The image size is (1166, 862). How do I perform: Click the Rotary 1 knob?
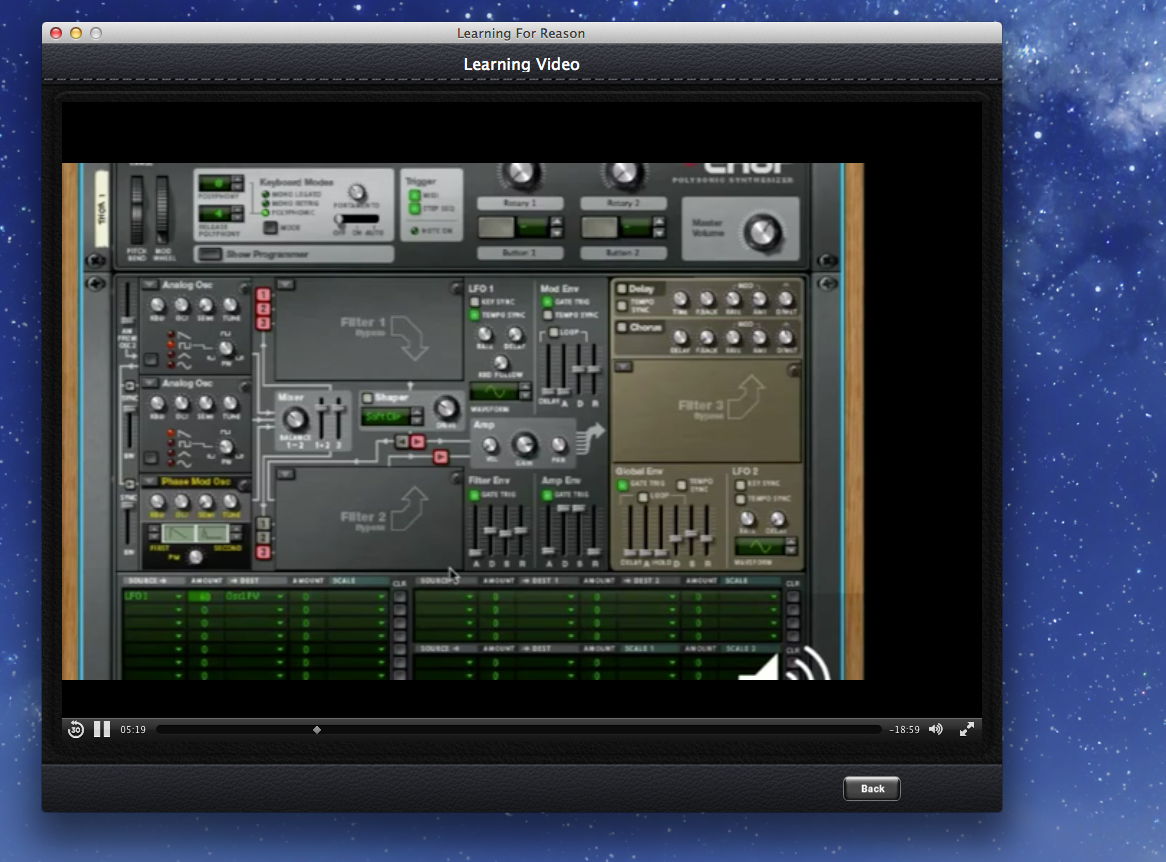click(x=521, y=175)
